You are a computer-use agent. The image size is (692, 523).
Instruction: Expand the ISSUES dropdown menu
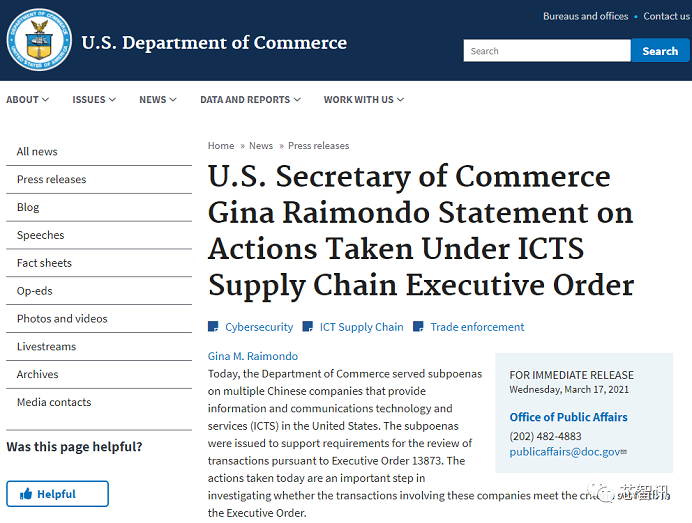tap(94, 100)
